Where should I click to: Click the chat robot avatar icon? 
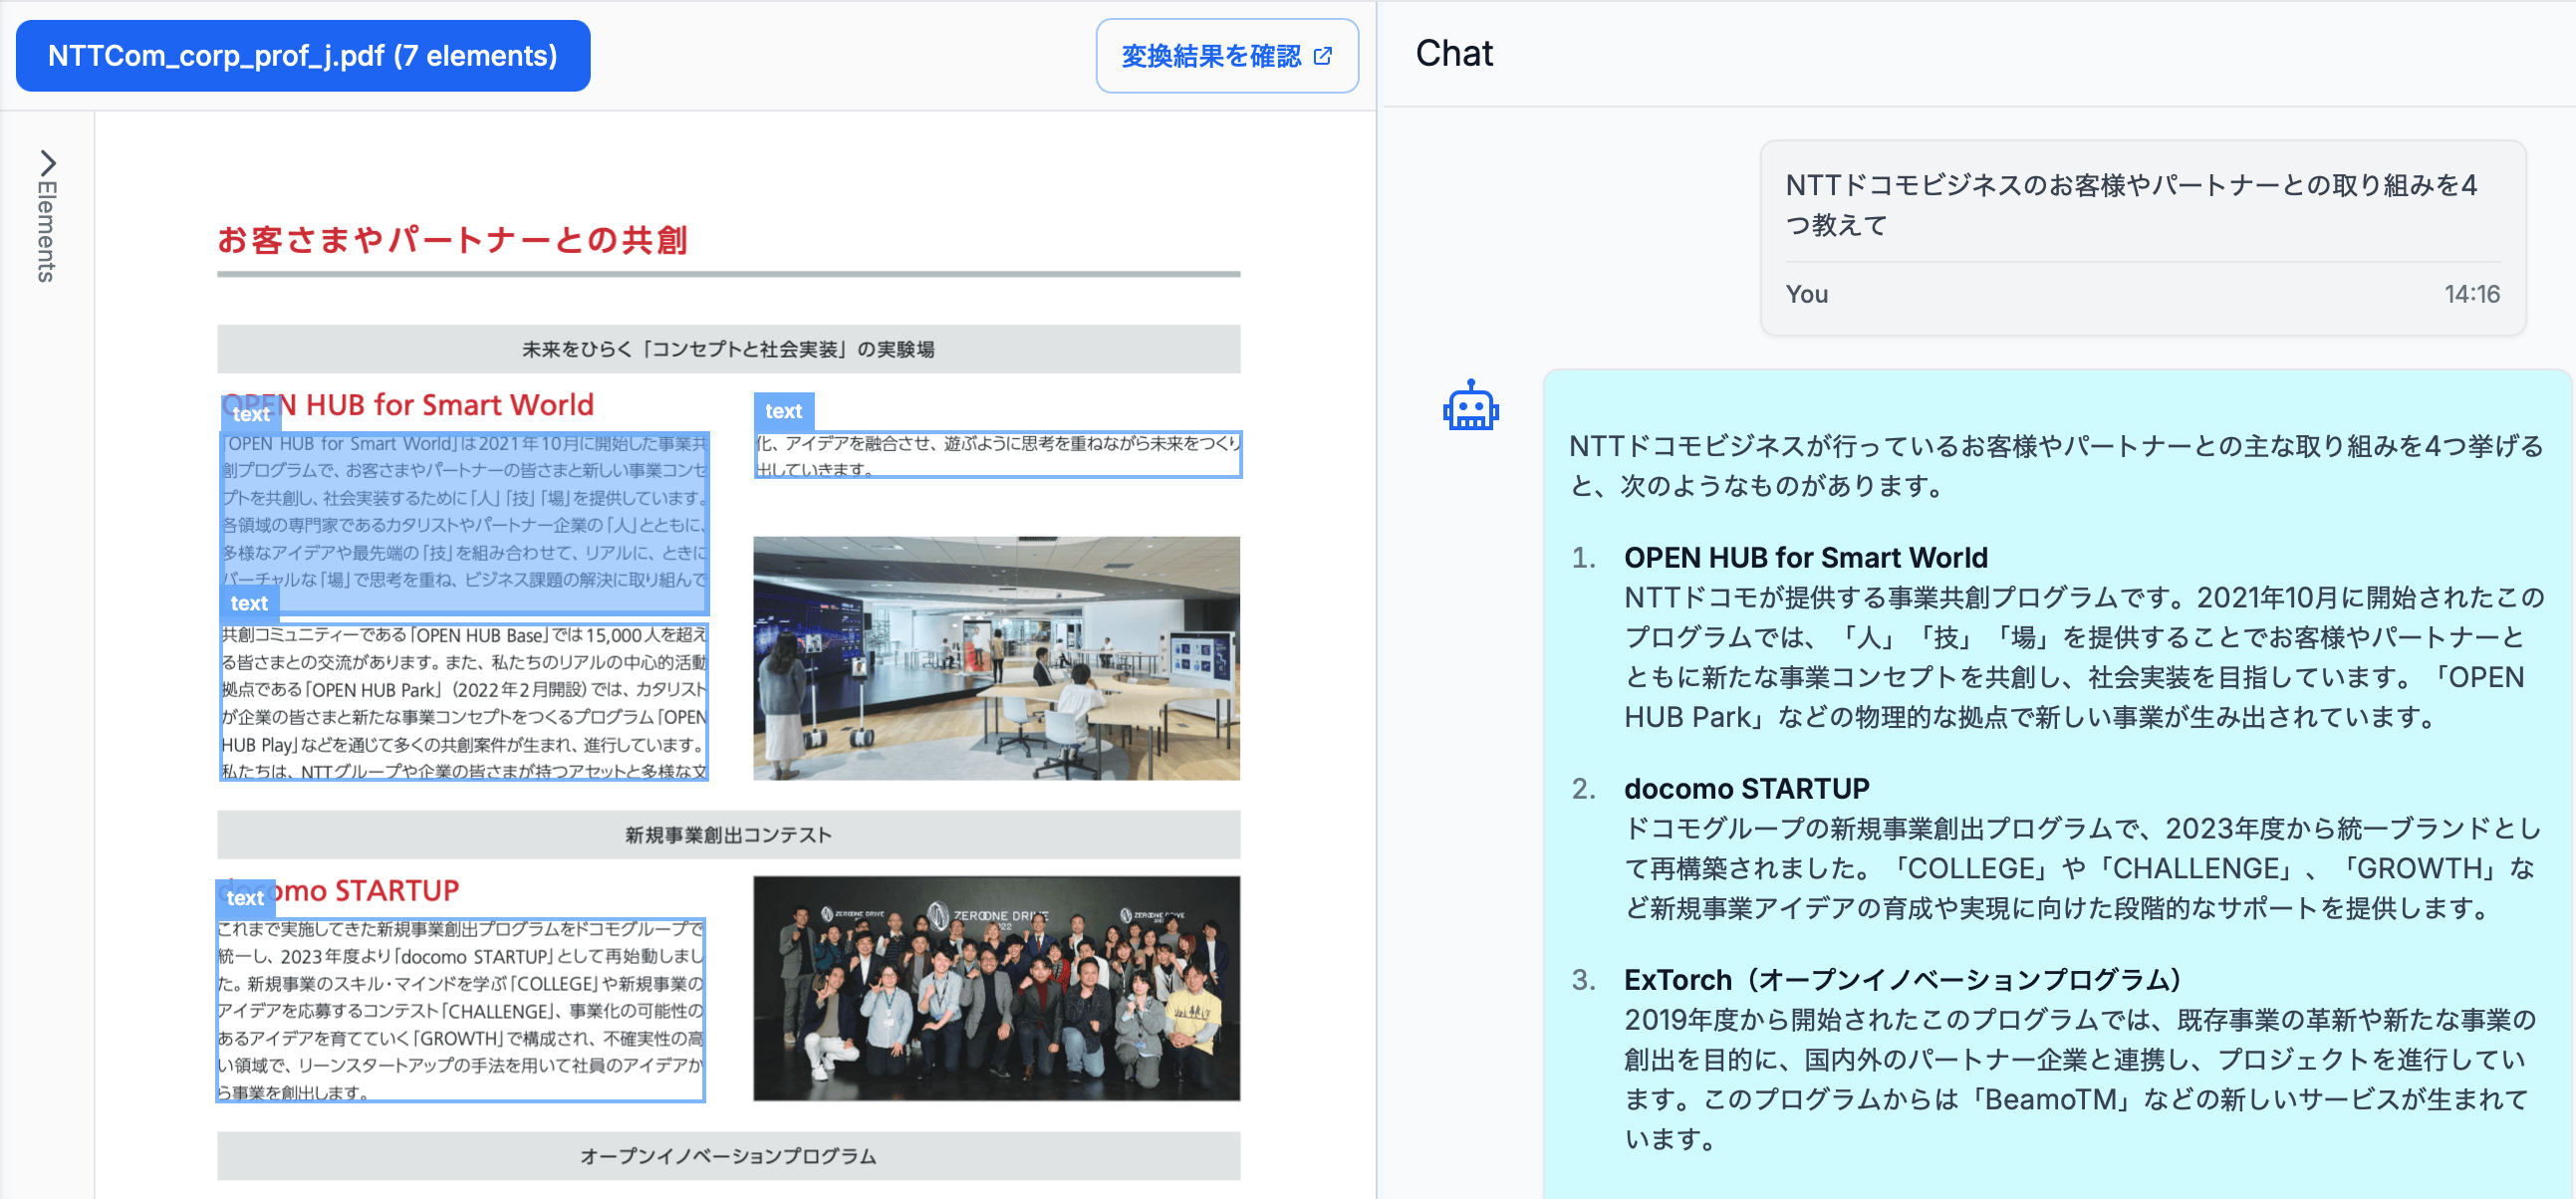point(1470,406)
